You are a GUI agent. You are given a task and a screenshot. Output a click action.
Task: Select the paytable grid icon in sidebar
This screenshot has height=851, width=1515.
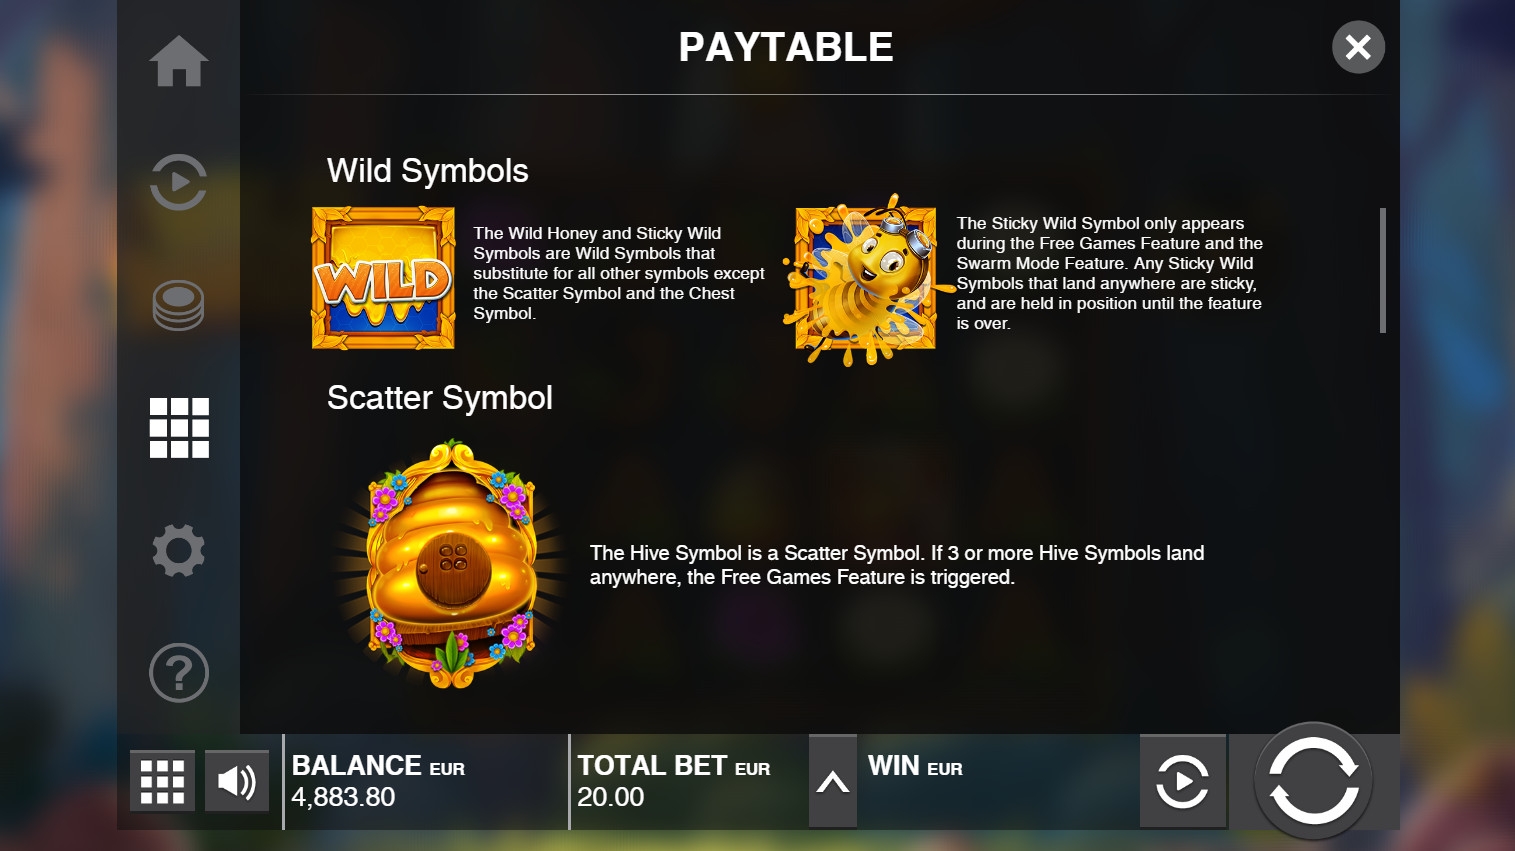179,428
